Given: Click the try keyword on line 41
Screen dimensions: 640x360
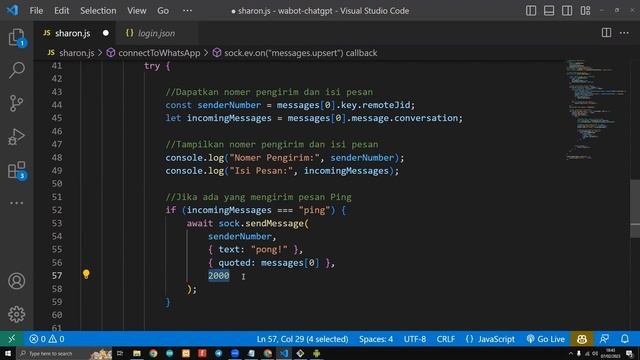Looking at the screenshot, I should pos(152,66).
